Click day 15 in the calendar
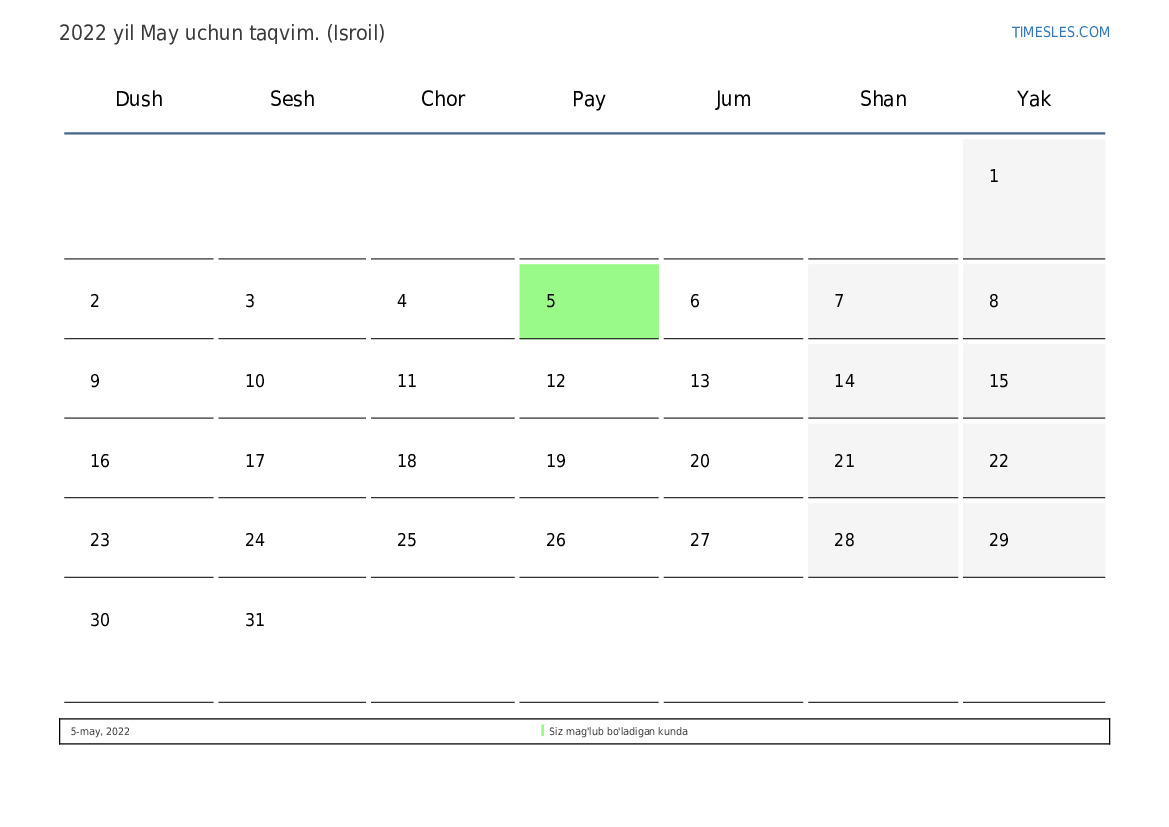This screenshot has width=1169, height=827. (1034, 381)
